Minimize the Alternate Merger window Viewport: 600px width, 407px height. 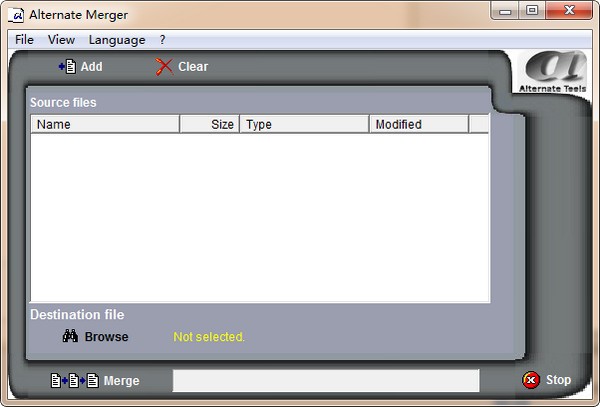click(x=505, y=11)
